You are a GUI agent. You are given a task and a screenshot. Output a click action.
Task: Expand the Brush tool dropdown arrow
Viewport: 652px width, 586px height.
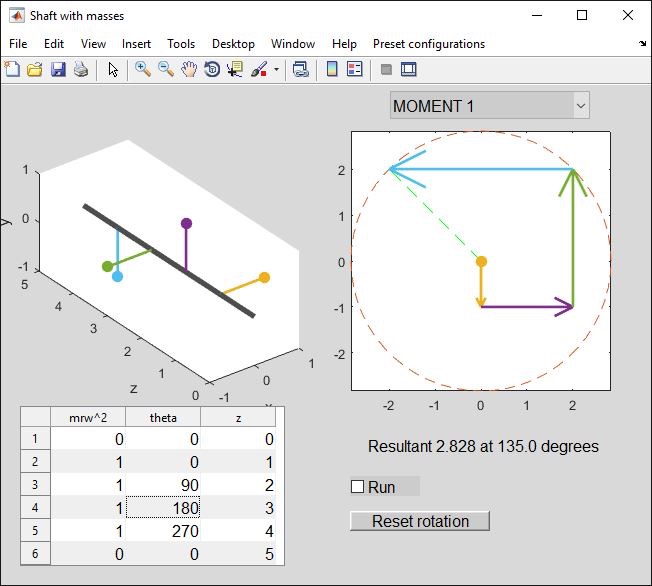pos(276,70)
